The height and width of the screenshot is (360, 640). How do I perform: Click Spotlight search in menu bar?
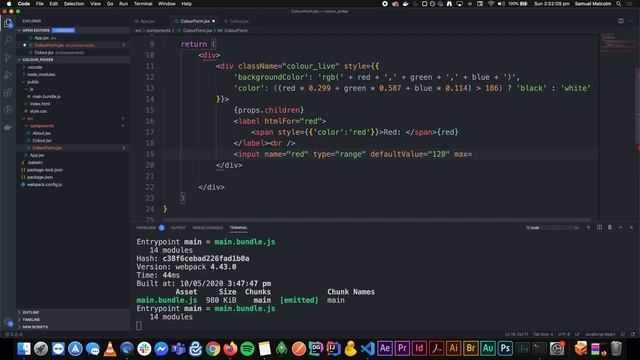click(619, 4)
